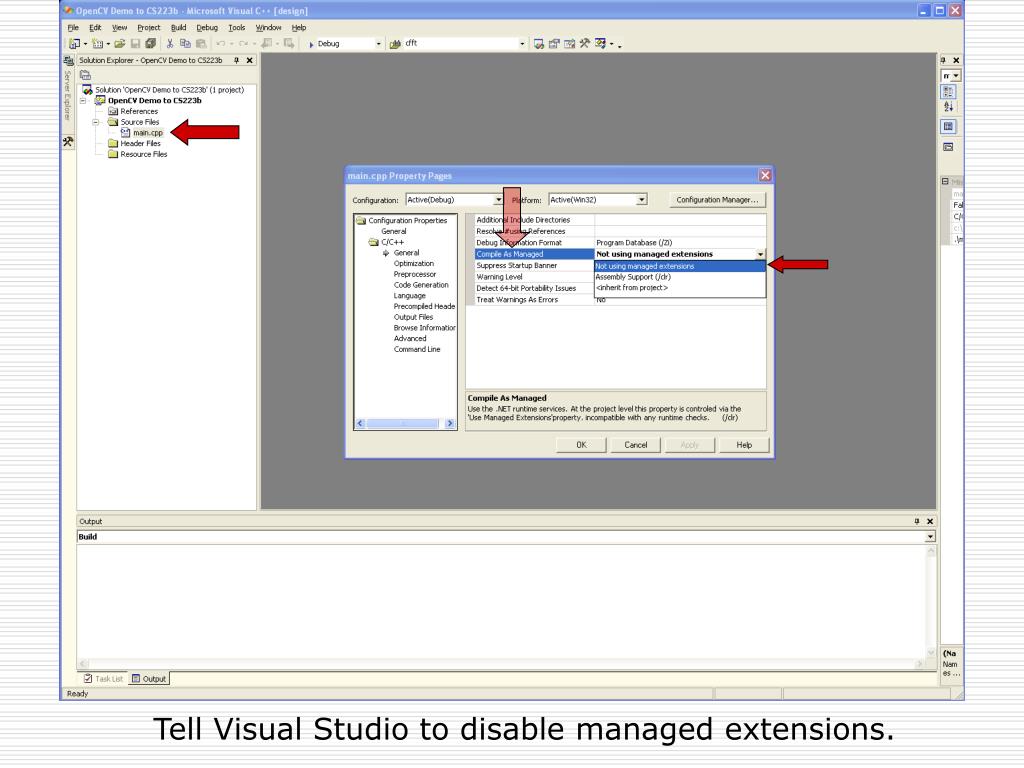
Task: Select '<inherit from project>' option
Action: pos(679,288)
